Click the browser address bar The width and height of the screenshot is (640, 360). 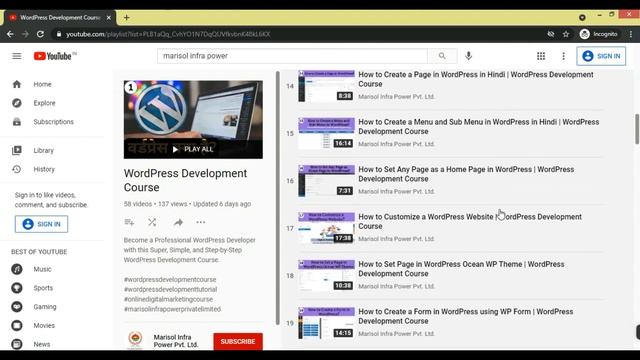click(298, 34)
